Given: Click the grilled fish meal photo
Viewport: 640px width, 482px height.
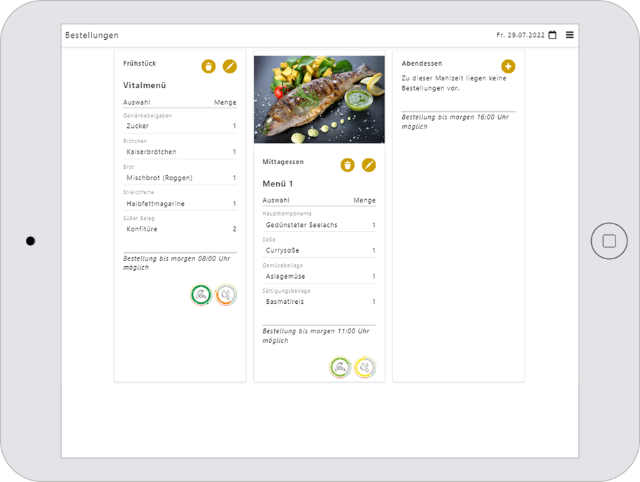Looking at the screenshot, I should coord(319,99).
